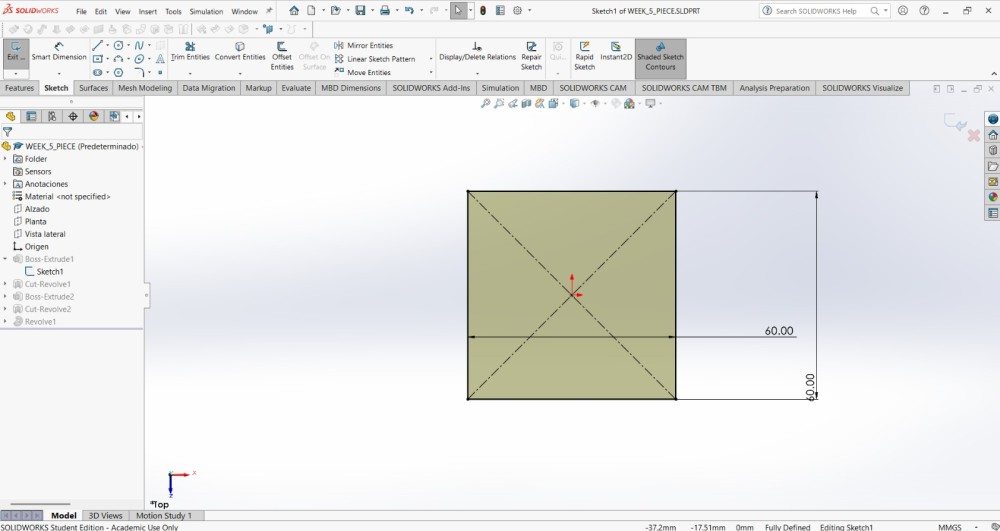Open the File menu

pyautogui.click(x=81, y=11)
